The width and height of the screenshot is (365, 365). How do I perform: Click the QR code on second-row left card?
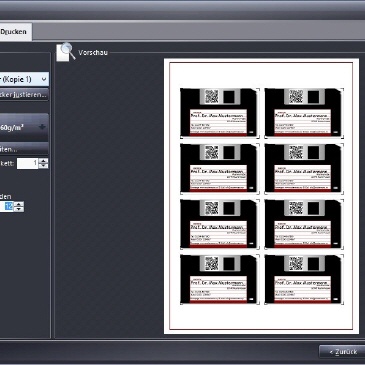[212, 152]
